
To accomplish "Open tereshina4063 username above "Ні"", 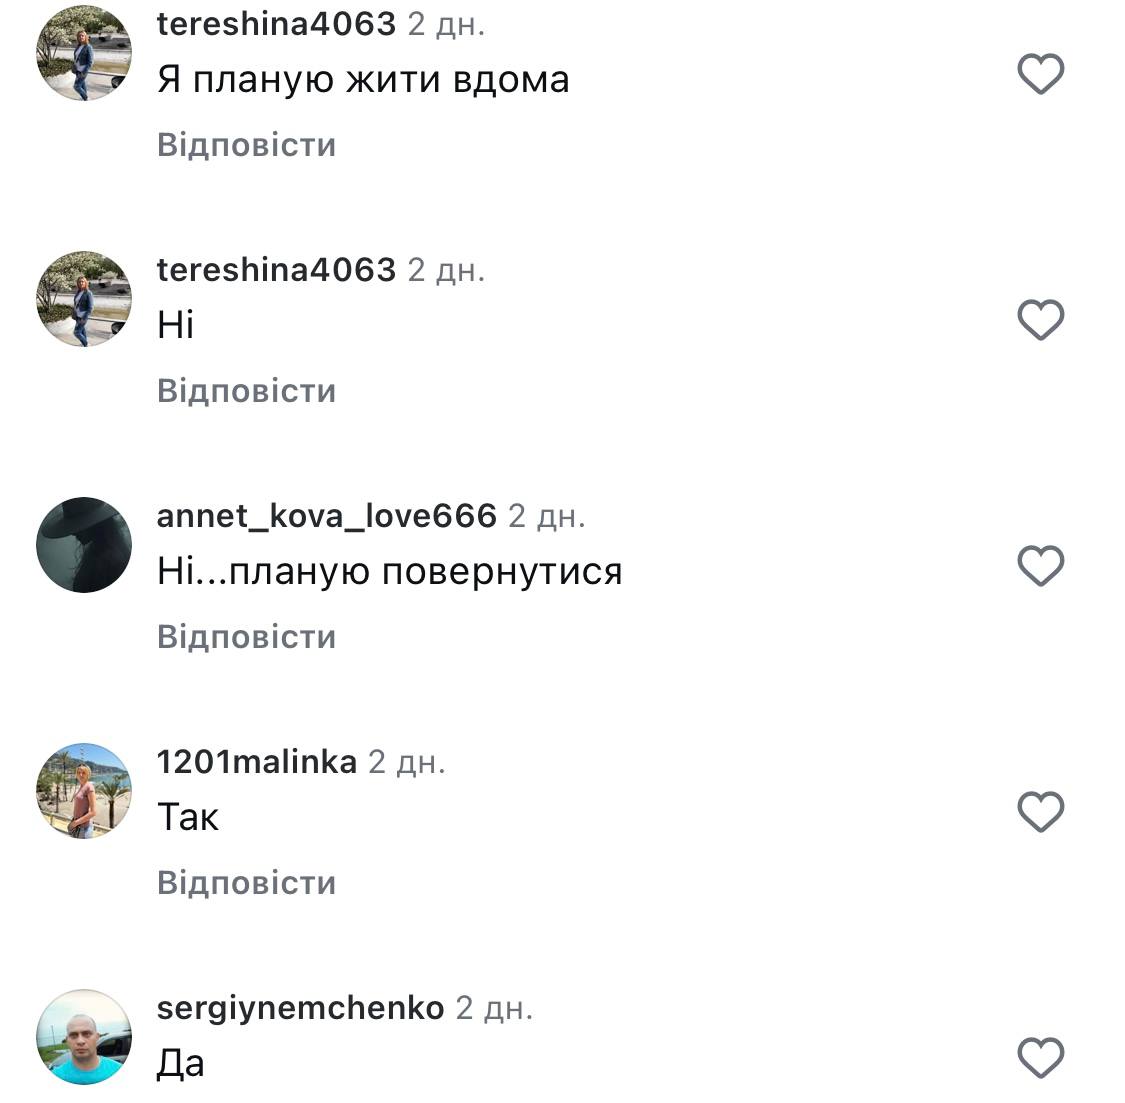I will click(x=276, y=271).
